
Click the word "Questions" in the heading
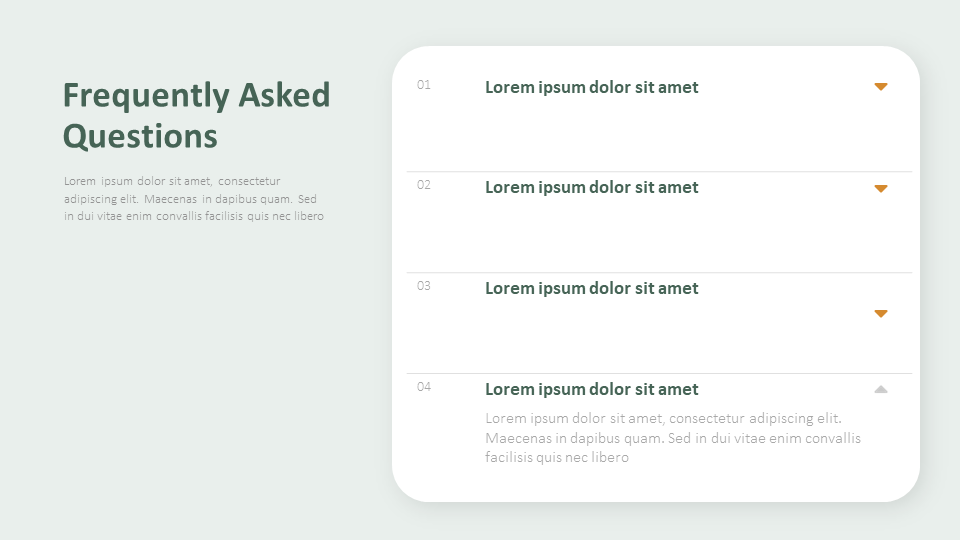[x=140, y=136]
